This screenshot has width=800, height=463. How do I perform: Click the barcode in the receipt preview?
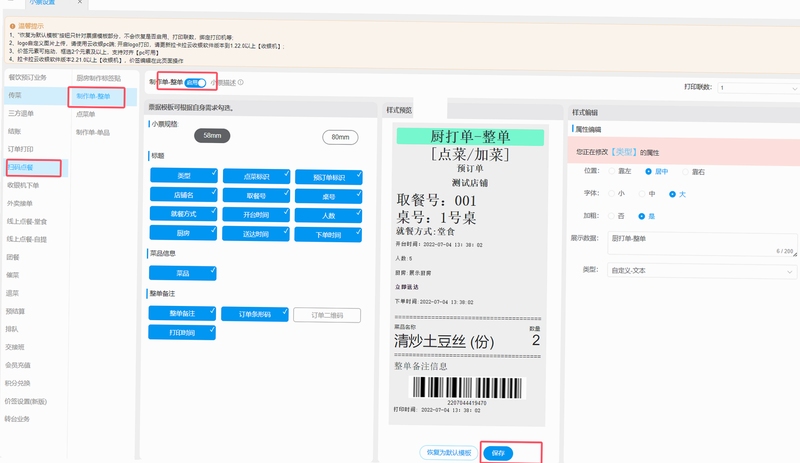coord(467,388)
